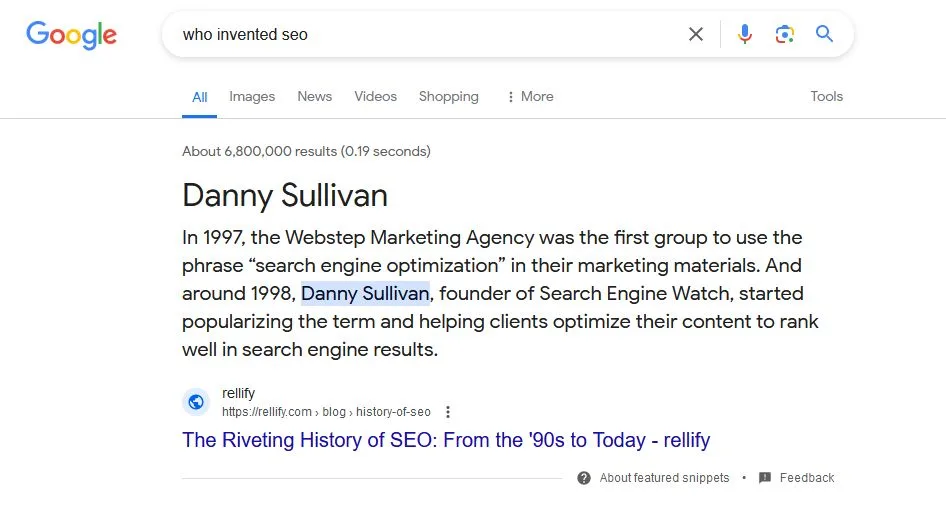Switch to the News tab
946x526 pixels.
314,97
